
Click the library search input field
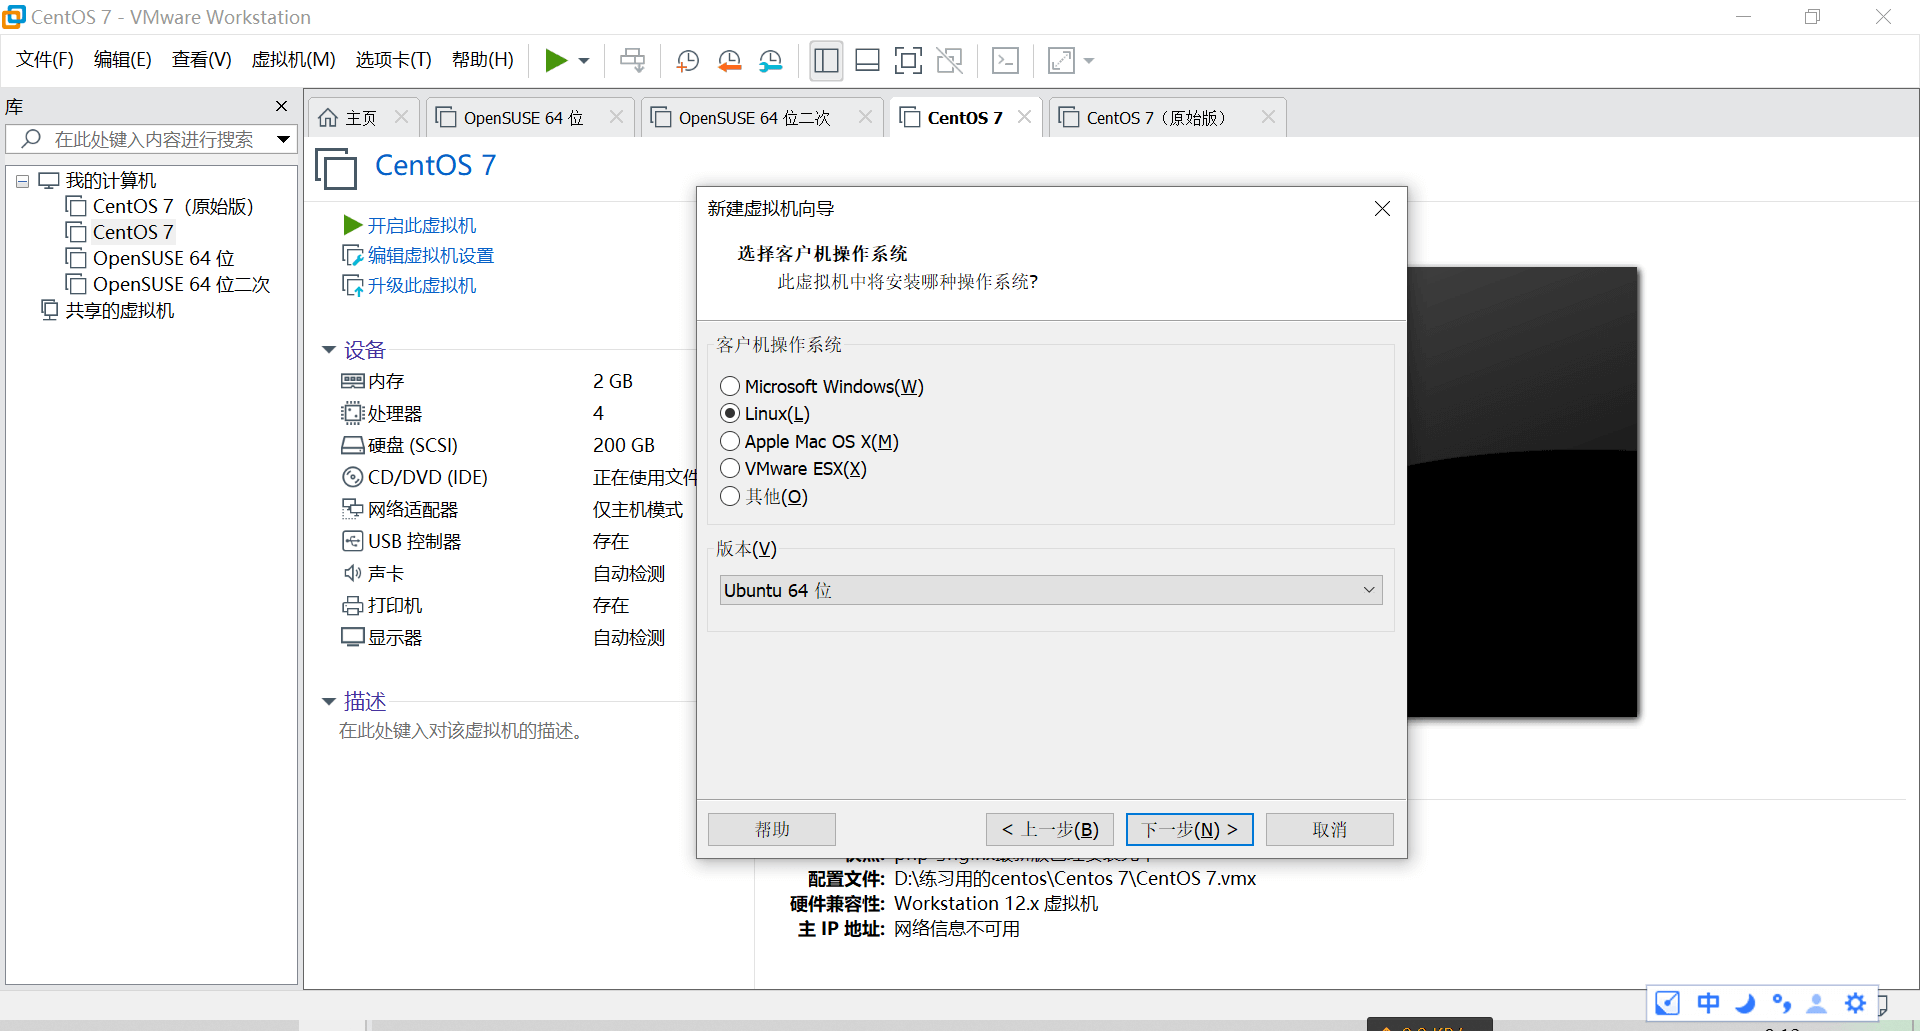[x=150, y=139]
